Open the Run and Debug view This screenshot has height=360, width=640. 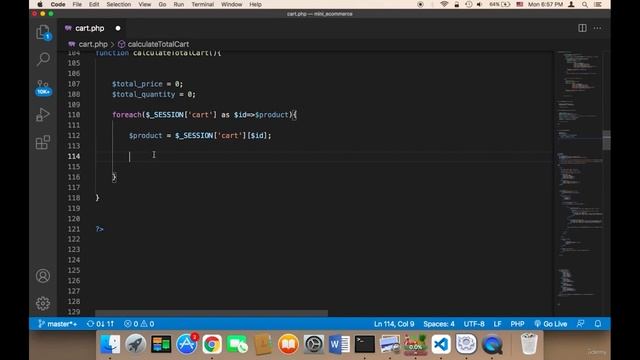pos(43,115)
